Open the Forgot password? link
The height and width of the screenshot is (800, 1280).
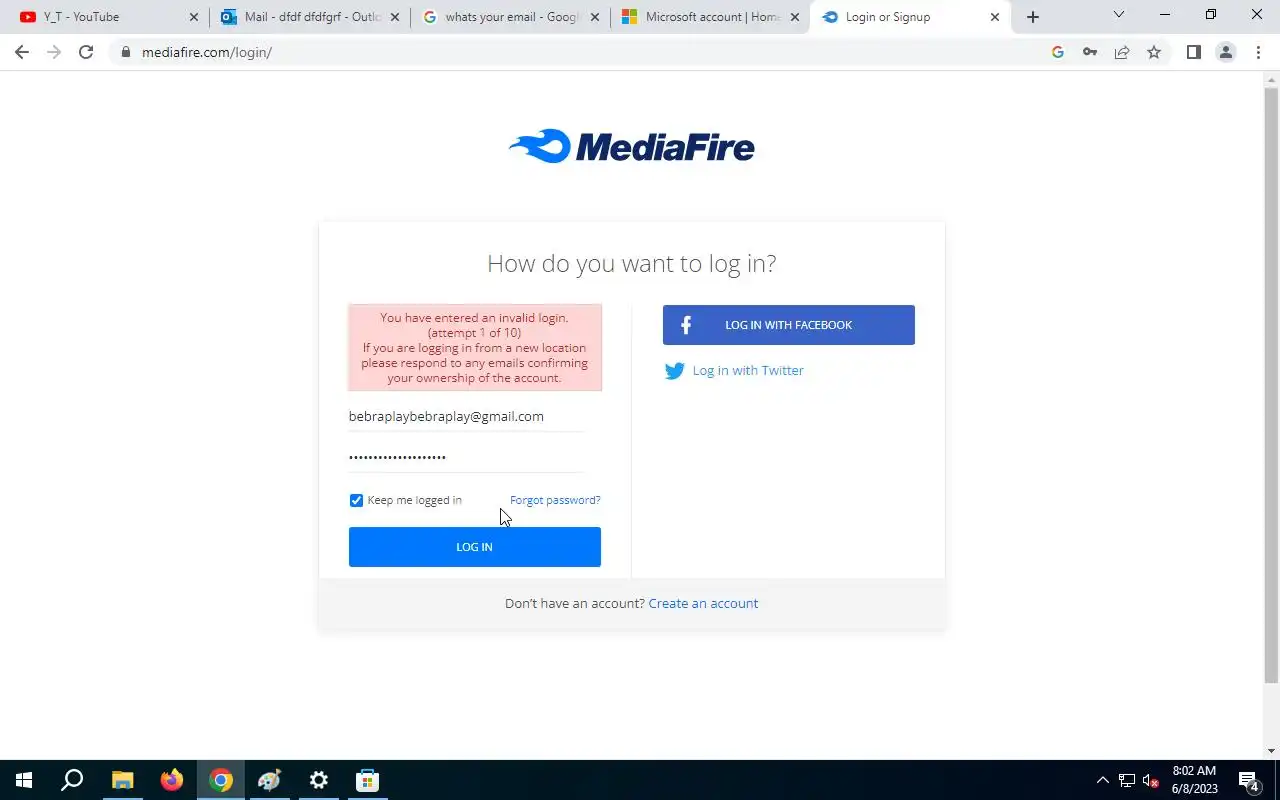(555, 500)
